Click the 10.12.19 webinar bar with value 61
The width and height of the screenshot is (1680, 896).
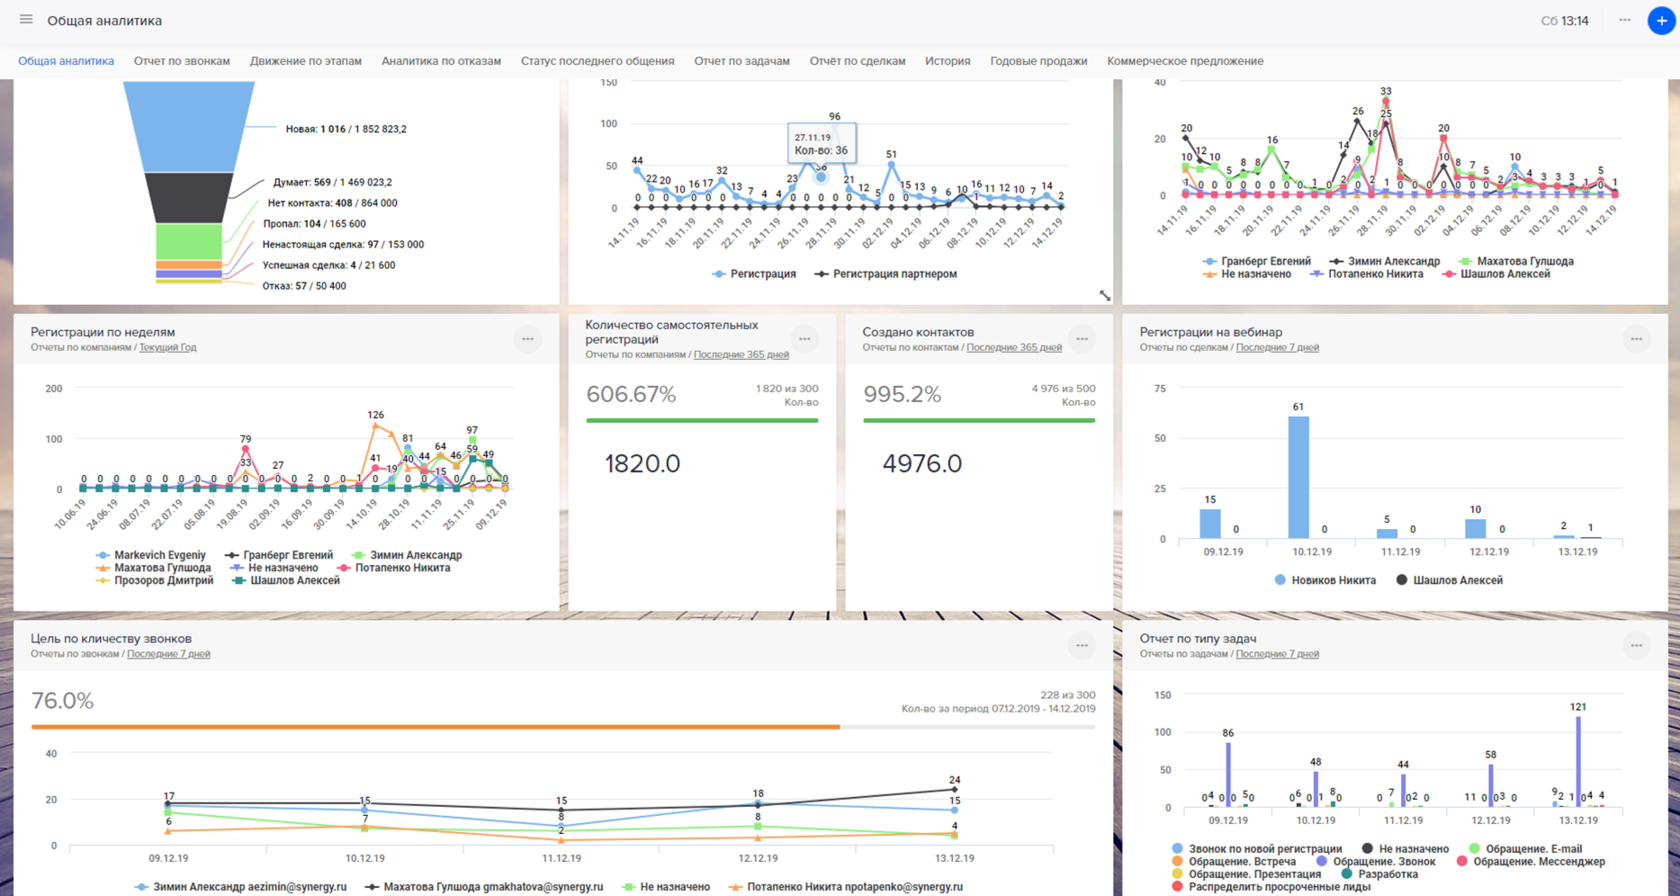tap(1298, 477)
